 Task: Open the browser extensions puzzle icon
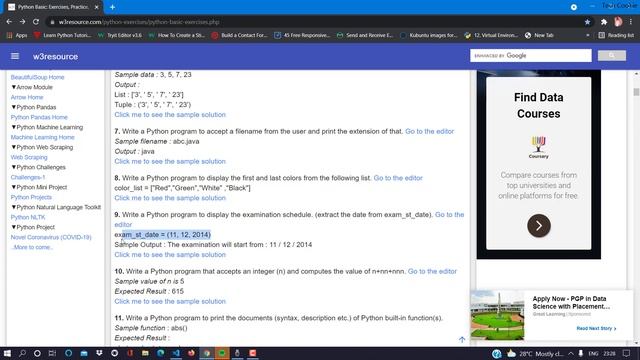(604, 22)
